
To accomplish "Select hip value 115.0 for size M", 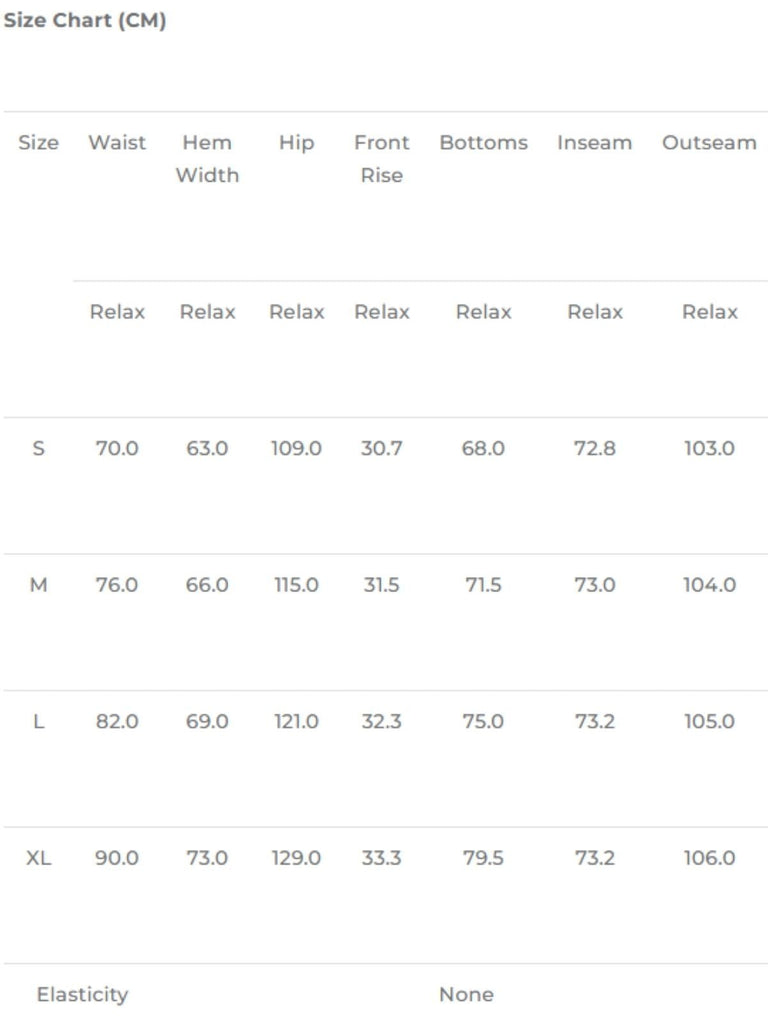I will point(296,585).
